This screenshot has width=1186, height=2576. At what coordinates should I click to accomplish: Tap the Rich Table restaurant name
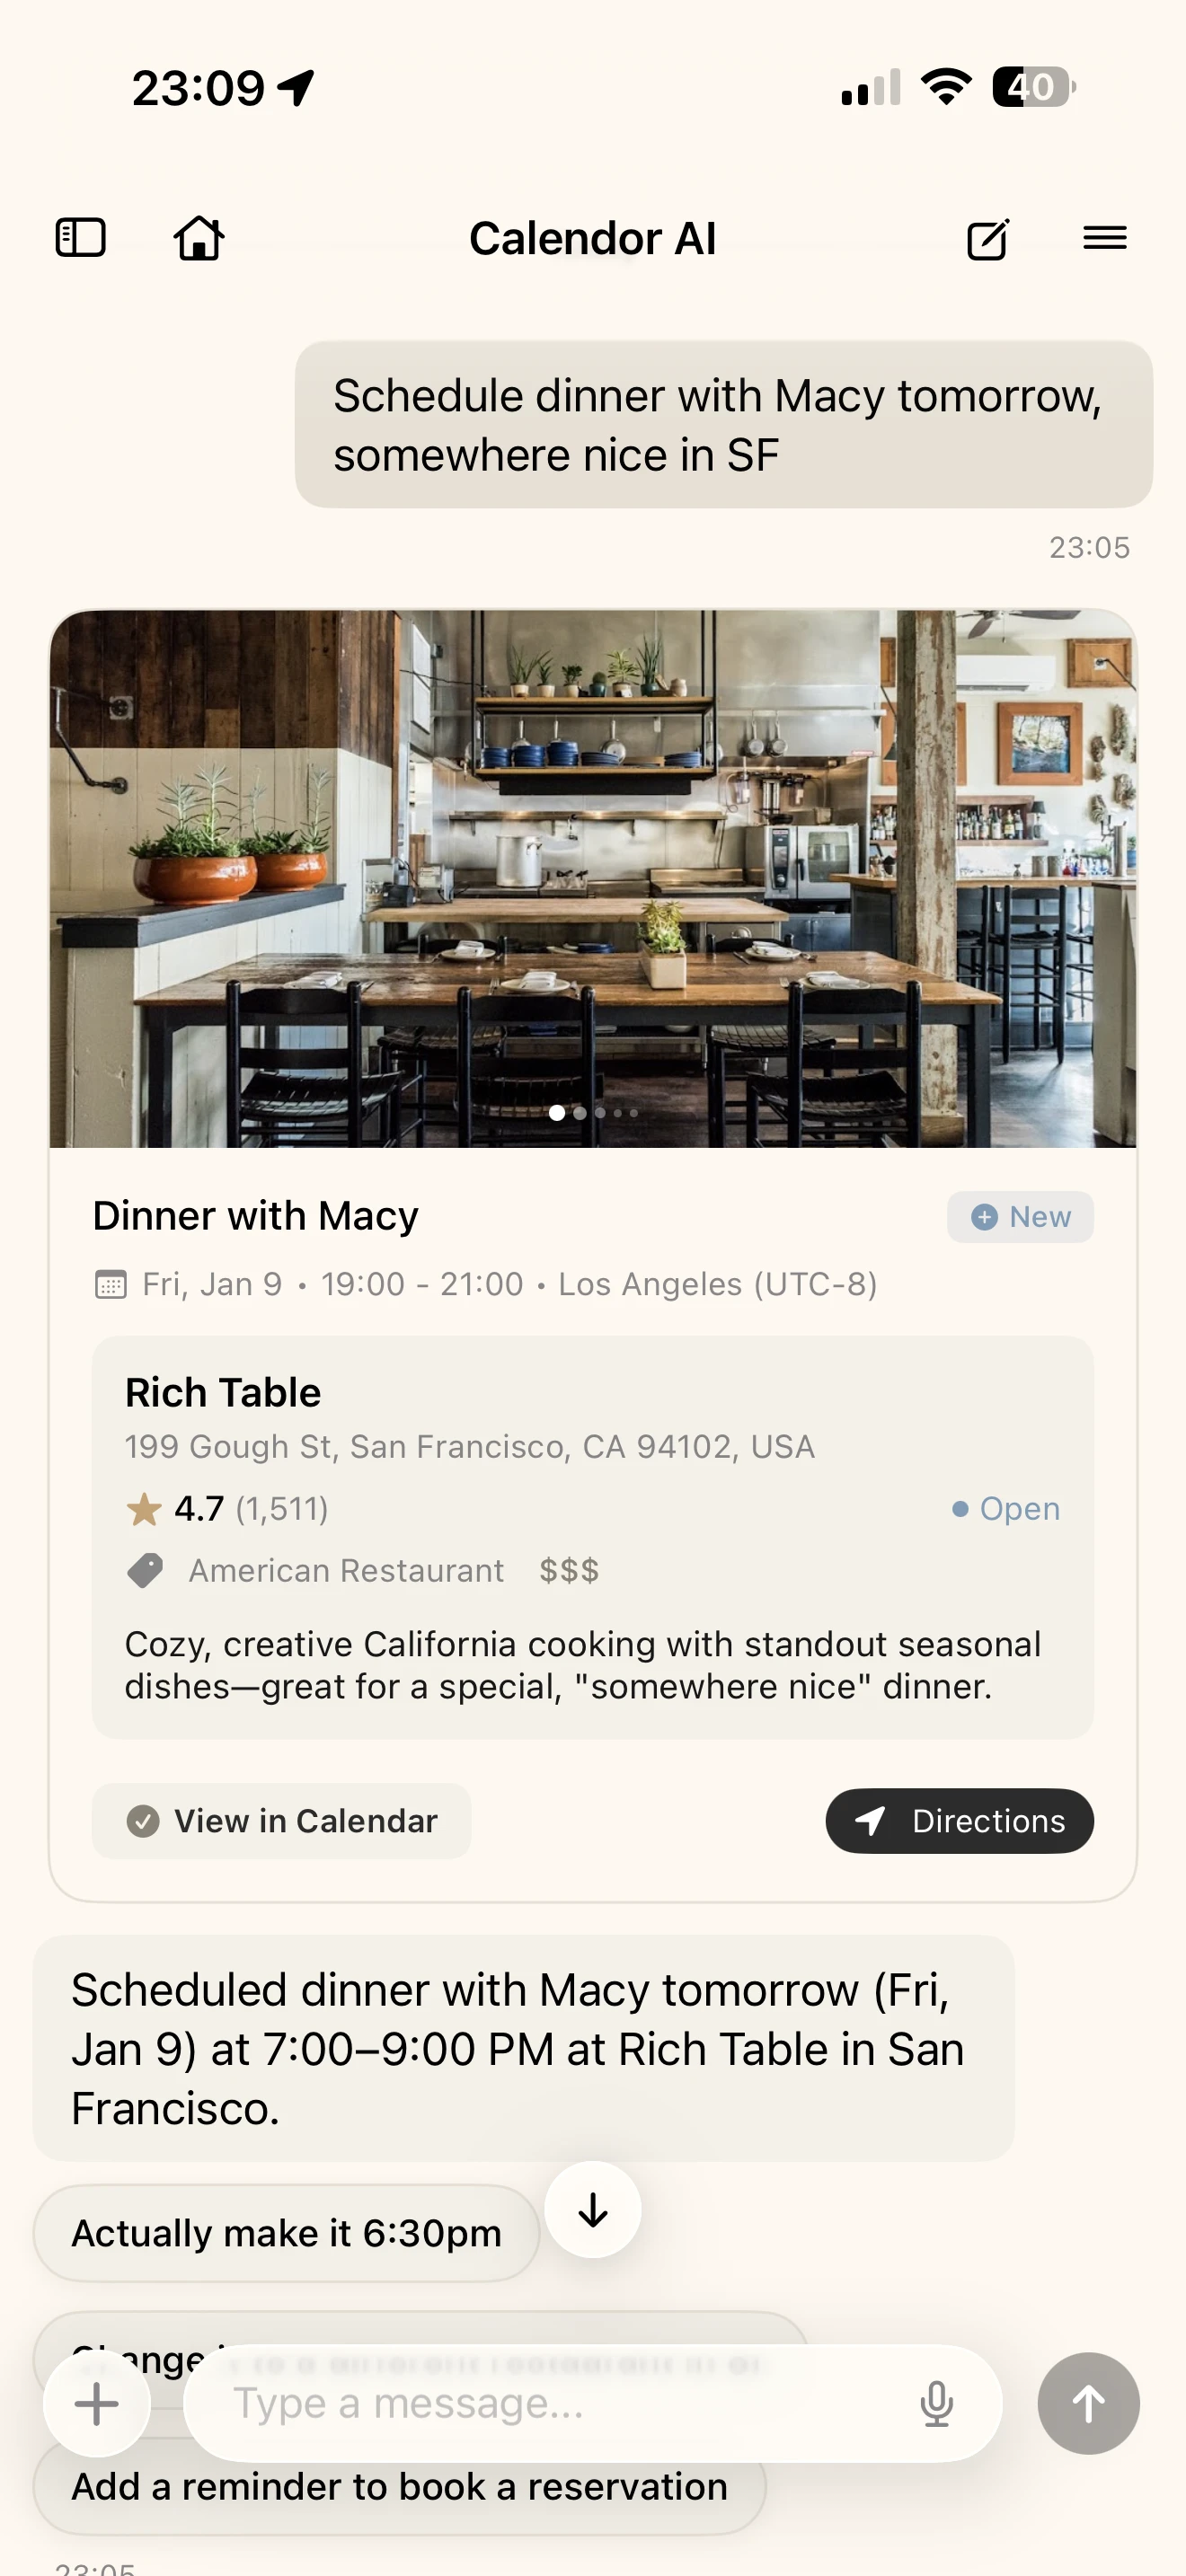pos(223,1393)
